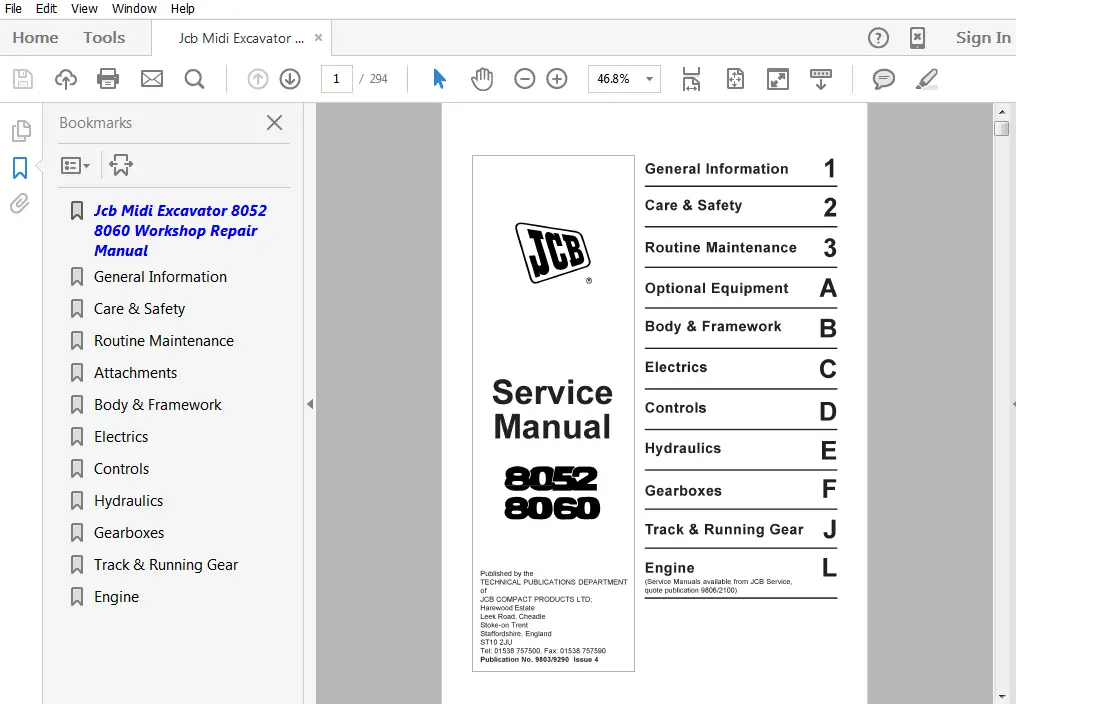This screenshot has height=704, width=1117.
Task: Open the Hydraulics bookmark
Action: click(128, 501)
